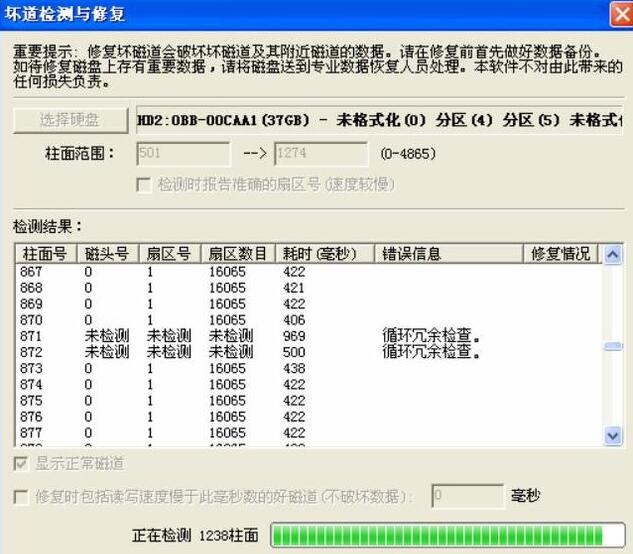Select the row for cylinder 874
This screenshot has width=633, height=554.
pyautogui.click(x=309, y=384)
